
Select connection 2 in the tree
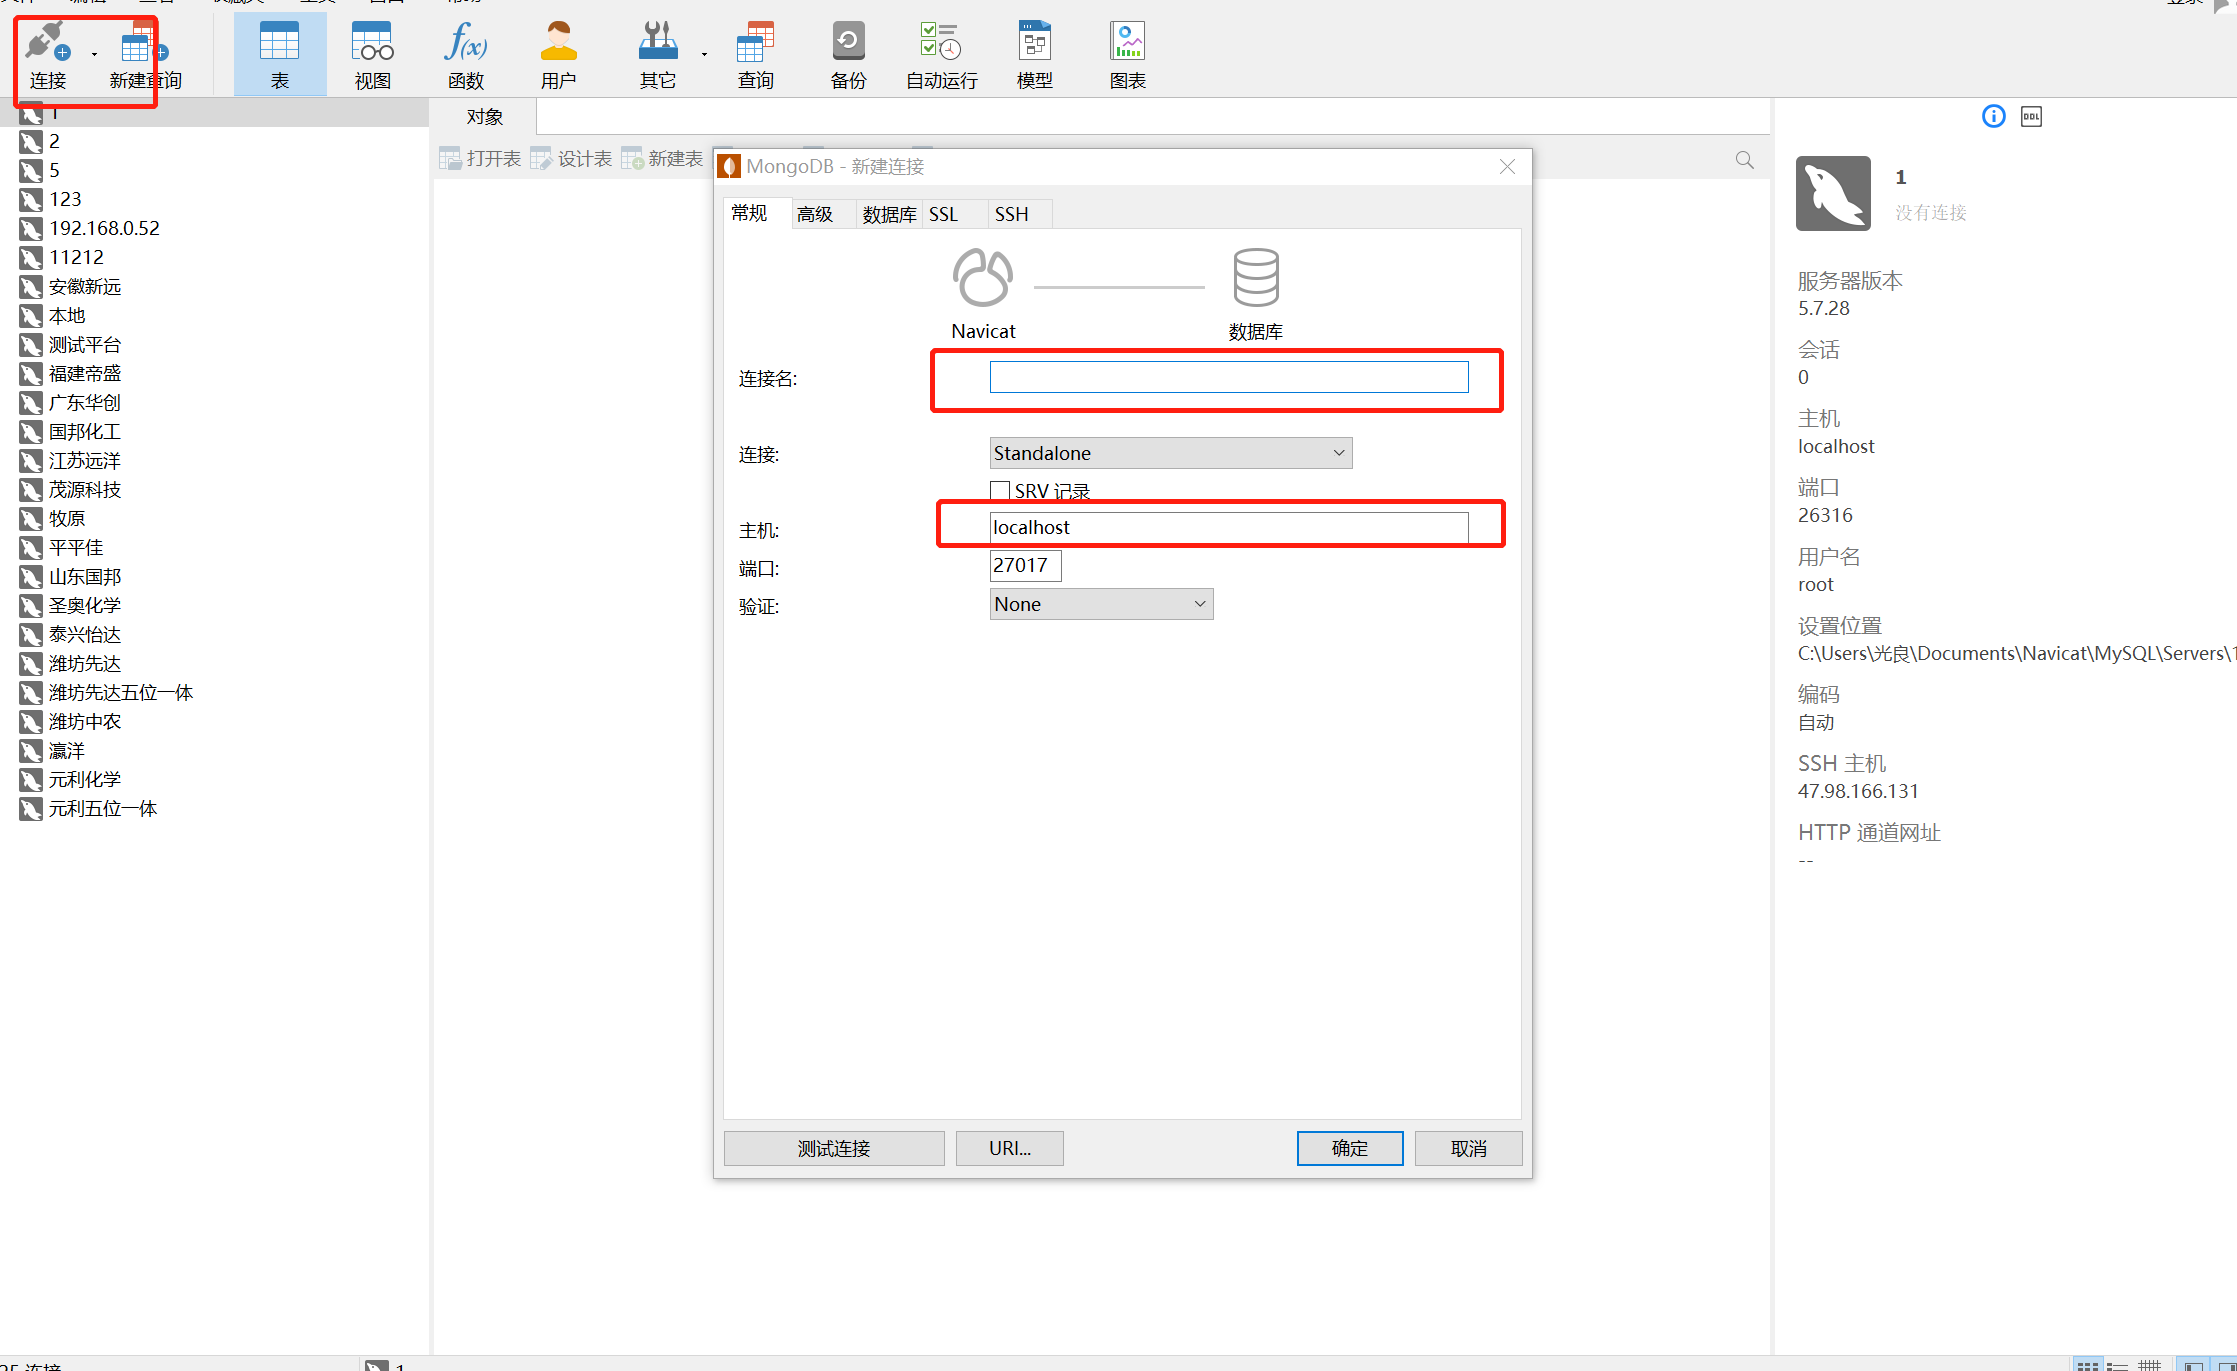(x=214, y=141)
